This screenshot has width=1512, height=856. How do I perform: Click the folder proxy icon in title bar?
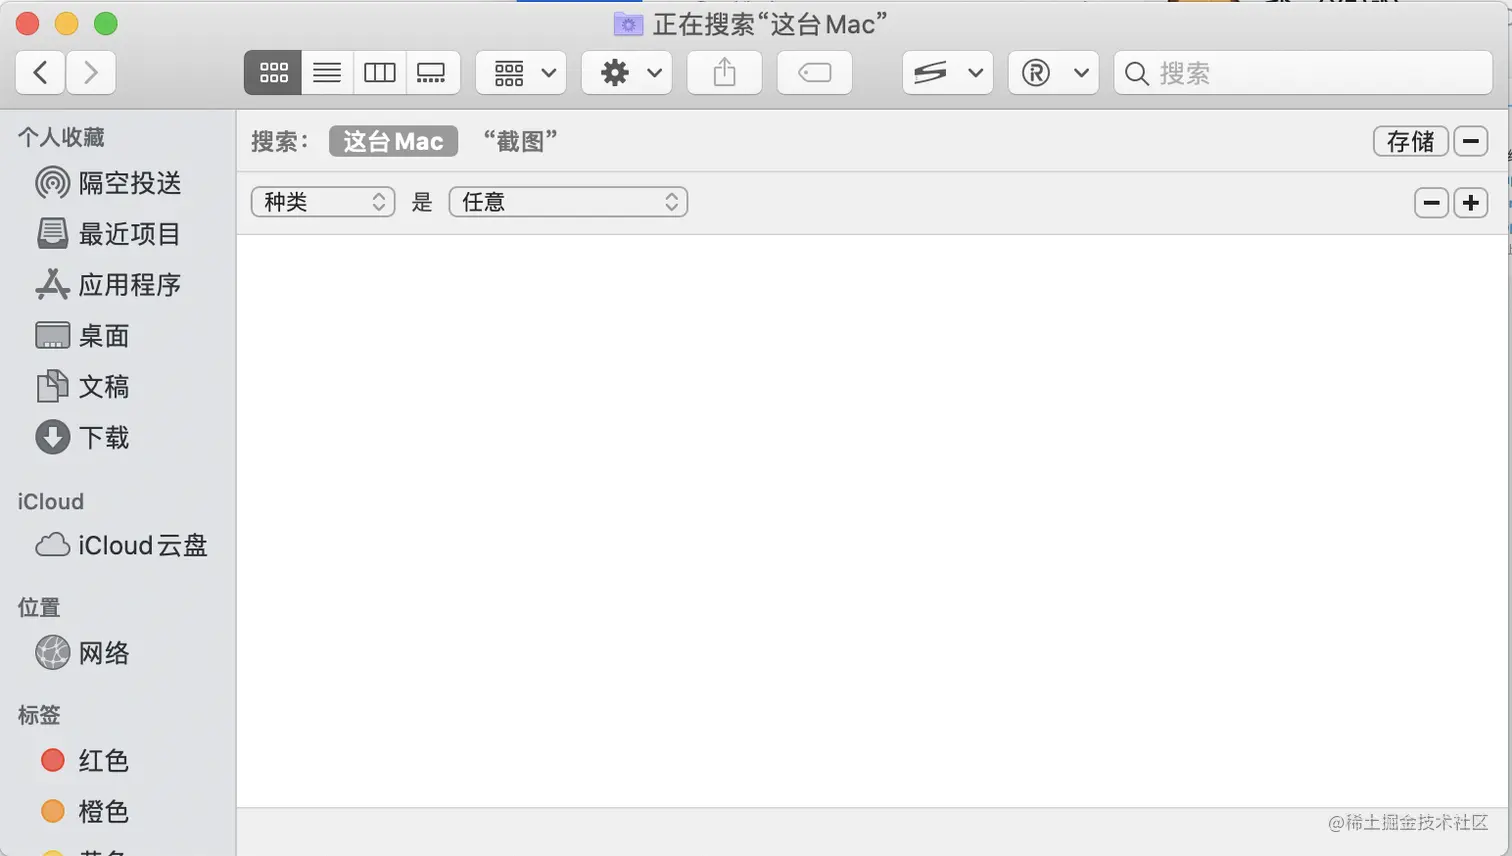coord(628,24)
